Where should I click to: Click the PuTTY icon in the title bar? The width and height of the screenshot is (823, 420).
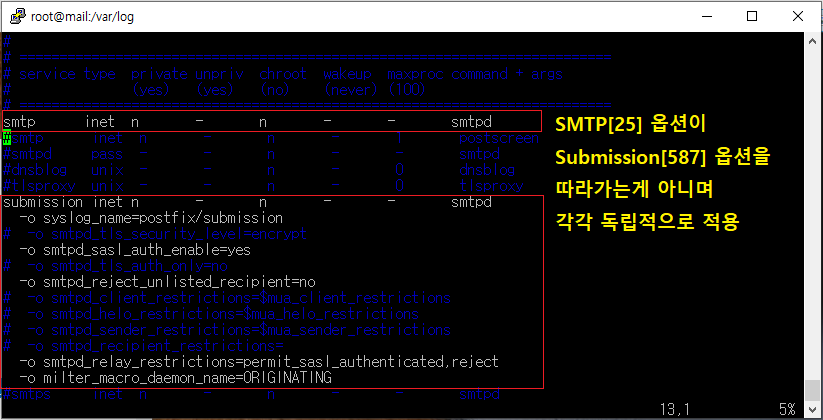tap(18, 16)
